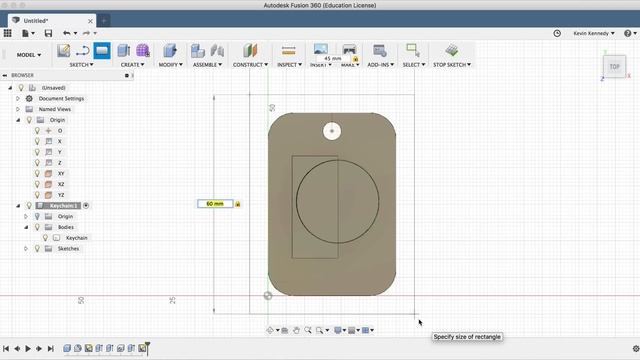Click the purple Create Form icon

click(143, 51)
